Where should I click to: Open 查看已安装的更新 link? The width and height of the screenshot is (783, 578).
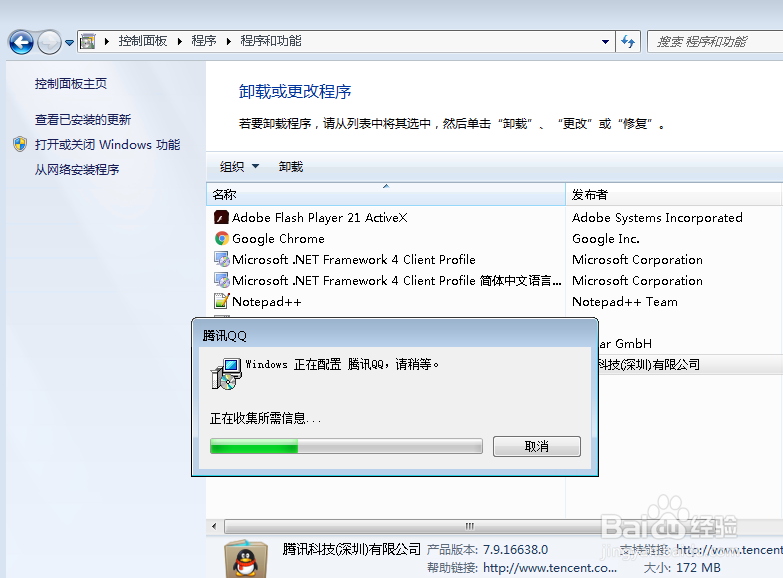coord(83,119)
